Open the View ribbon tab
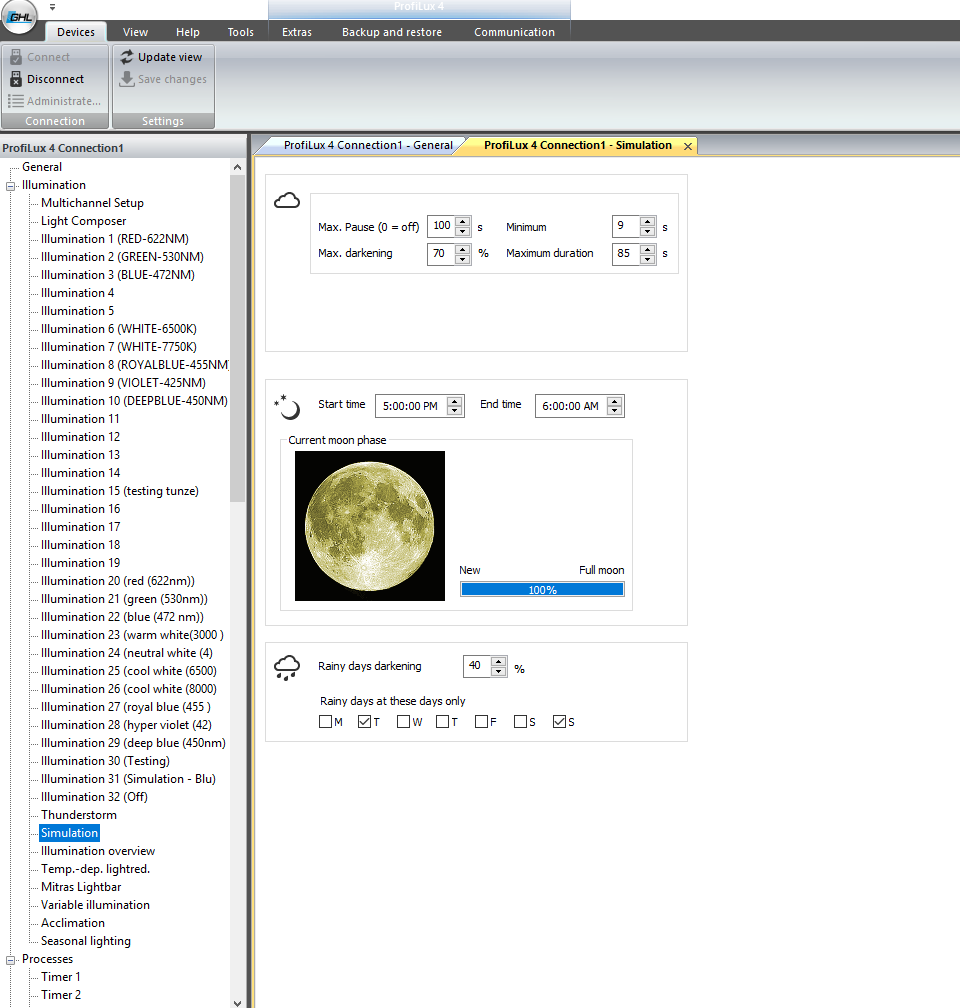 (x=135, y=32)
